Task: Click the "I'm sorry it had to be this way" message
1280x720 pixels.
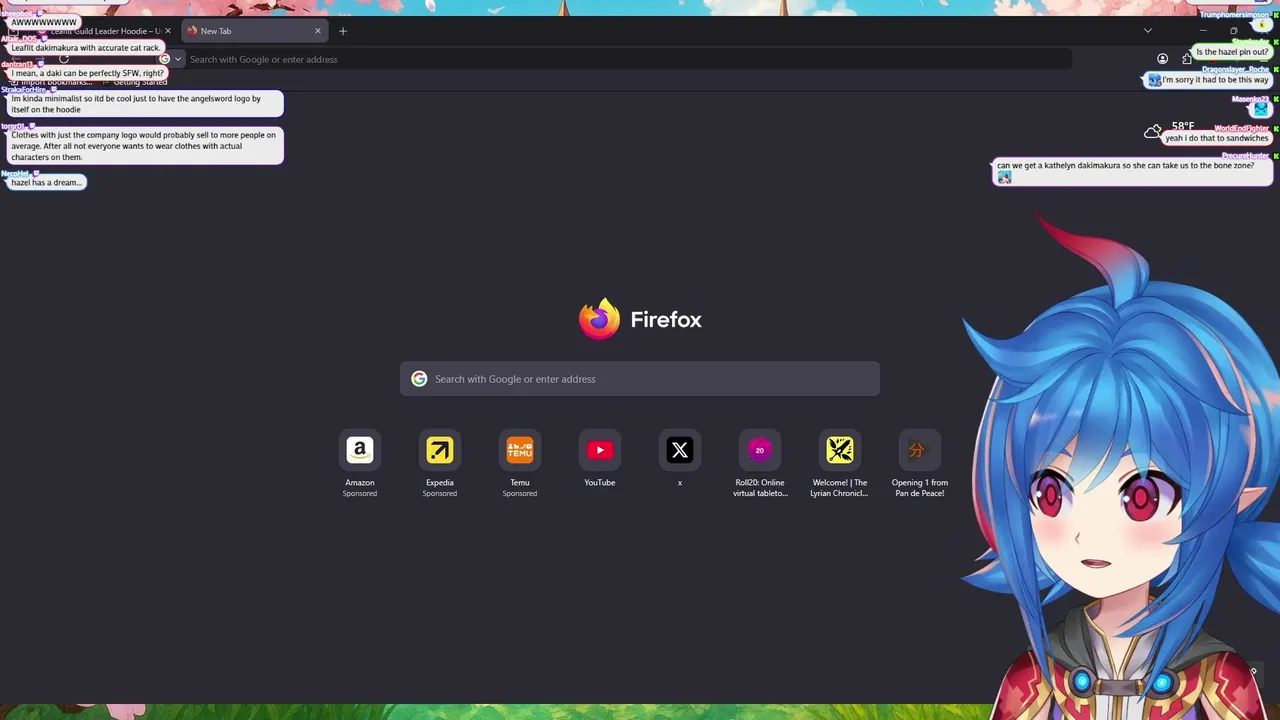Action: click(x=1209, y=80)
